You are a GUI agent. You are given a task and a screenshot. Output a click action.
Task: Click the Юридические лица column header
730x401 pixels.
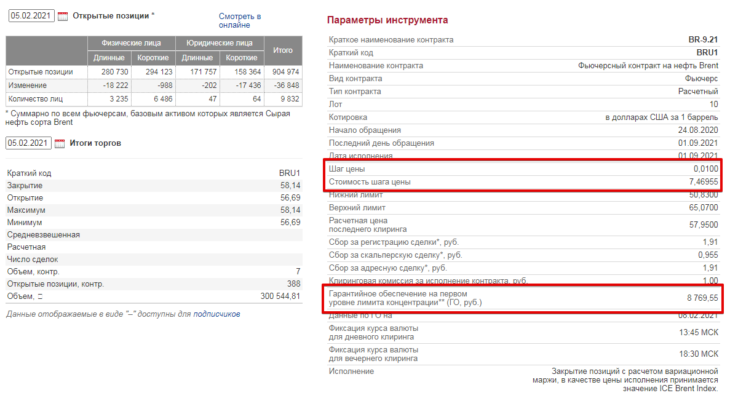219,43
